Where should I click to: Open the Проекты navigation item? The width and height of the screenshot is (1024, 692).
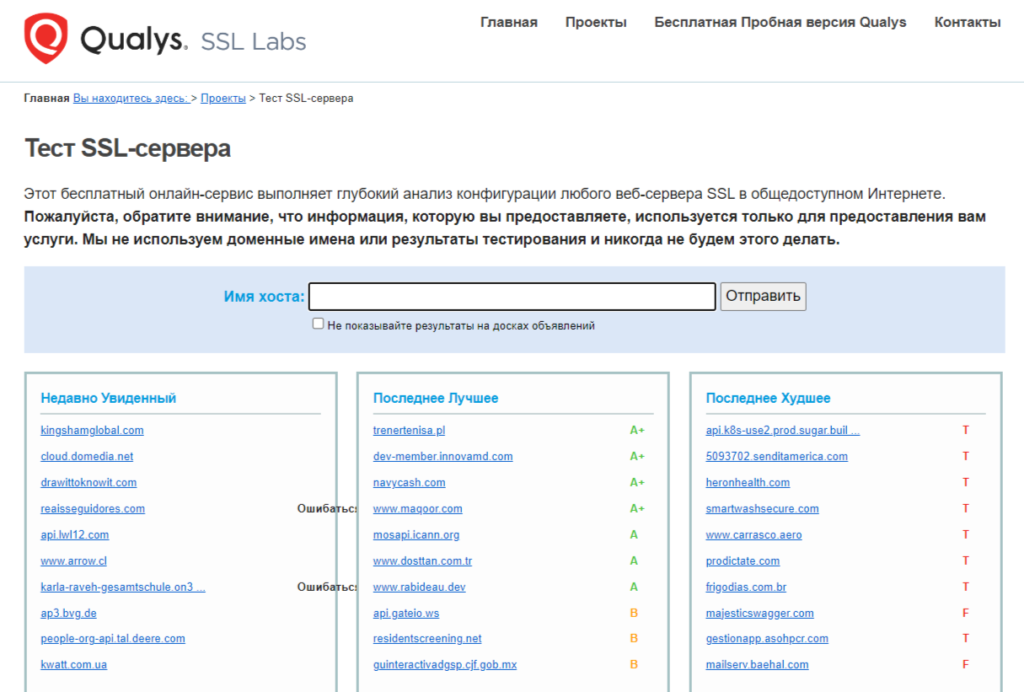[x=595, y=22]
